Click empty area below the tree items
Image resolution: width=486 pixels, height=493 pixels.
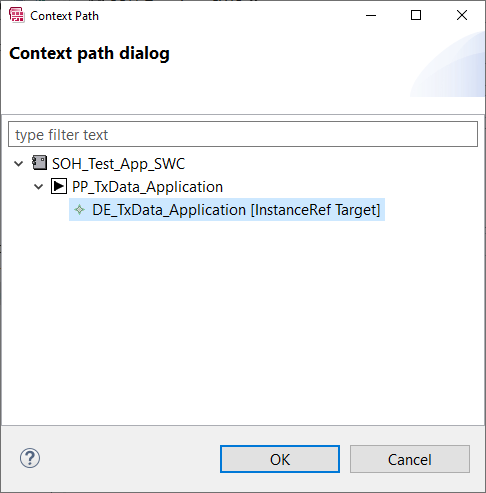(243, 320)
